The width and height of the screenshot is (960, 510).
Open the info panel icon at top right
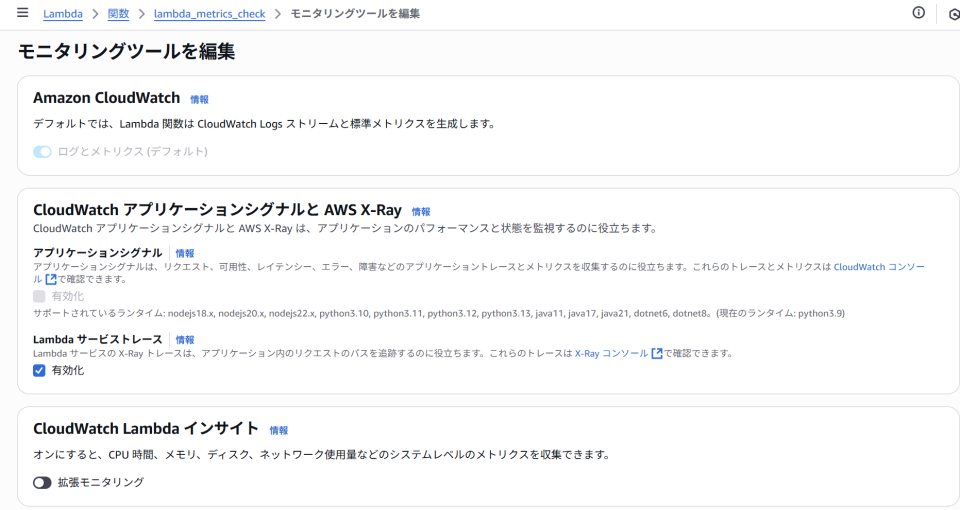918,12
